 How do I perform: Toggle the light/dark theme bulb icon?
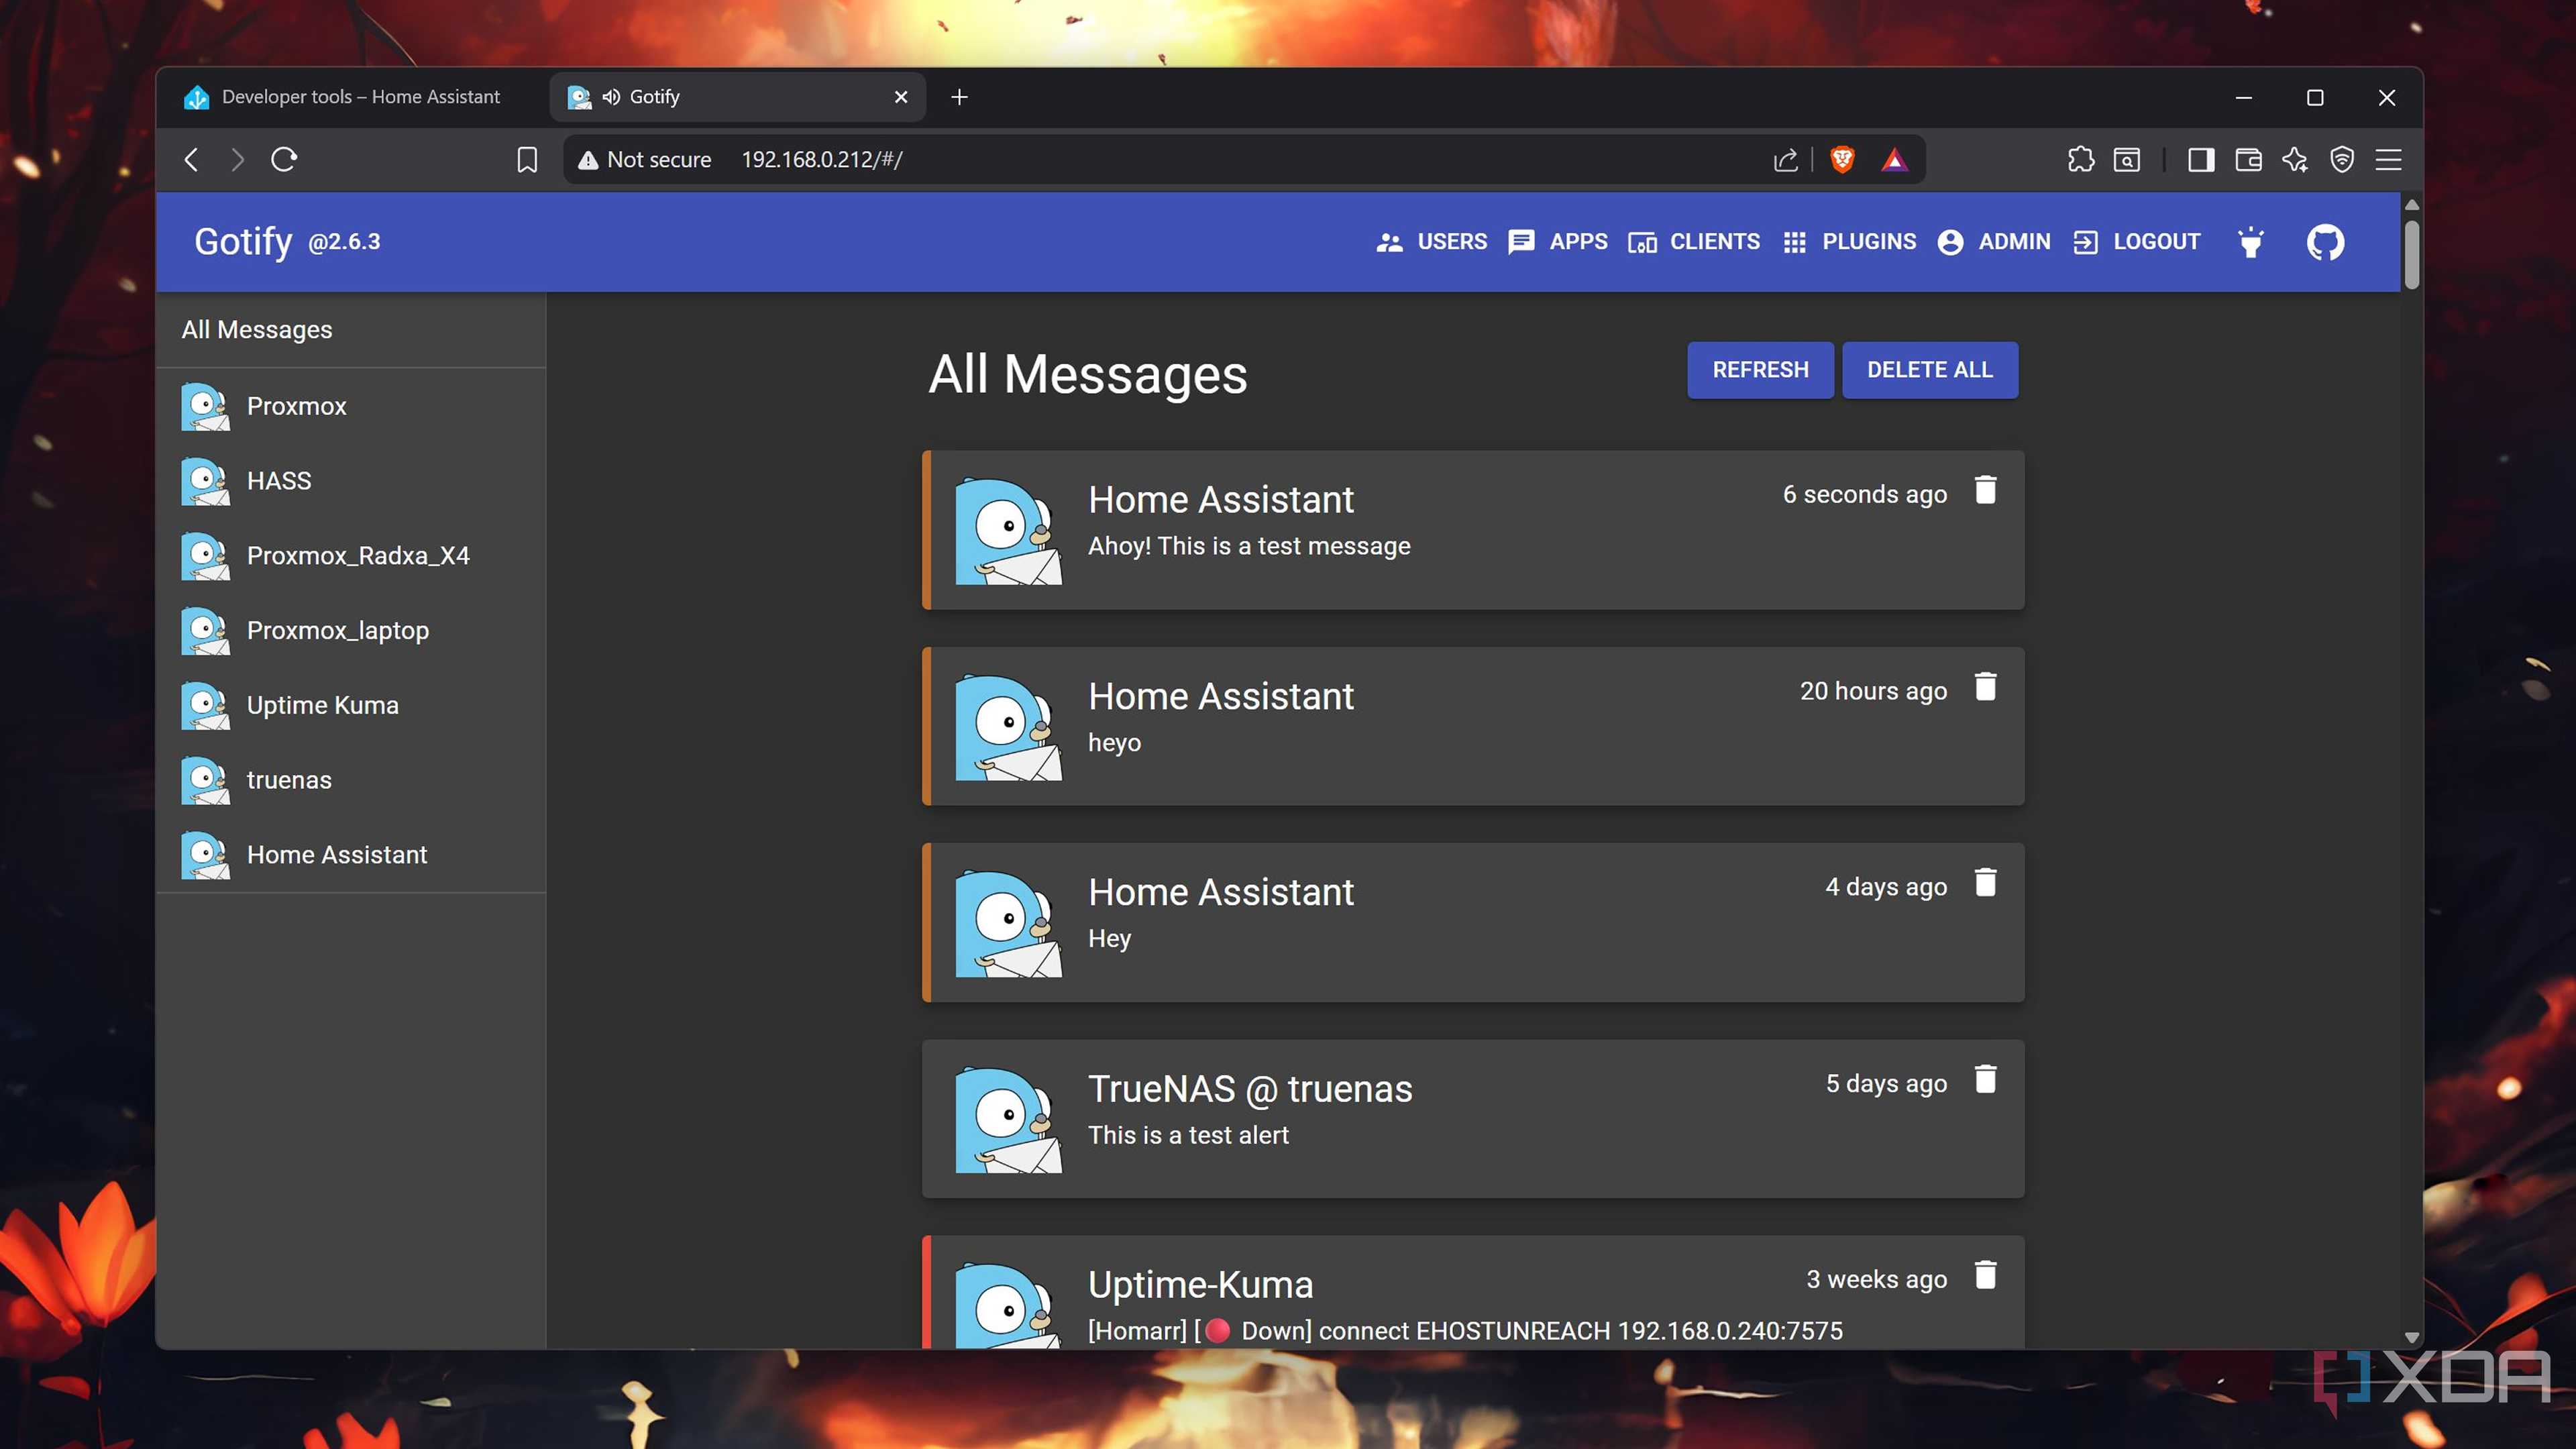click(2251, 242)
